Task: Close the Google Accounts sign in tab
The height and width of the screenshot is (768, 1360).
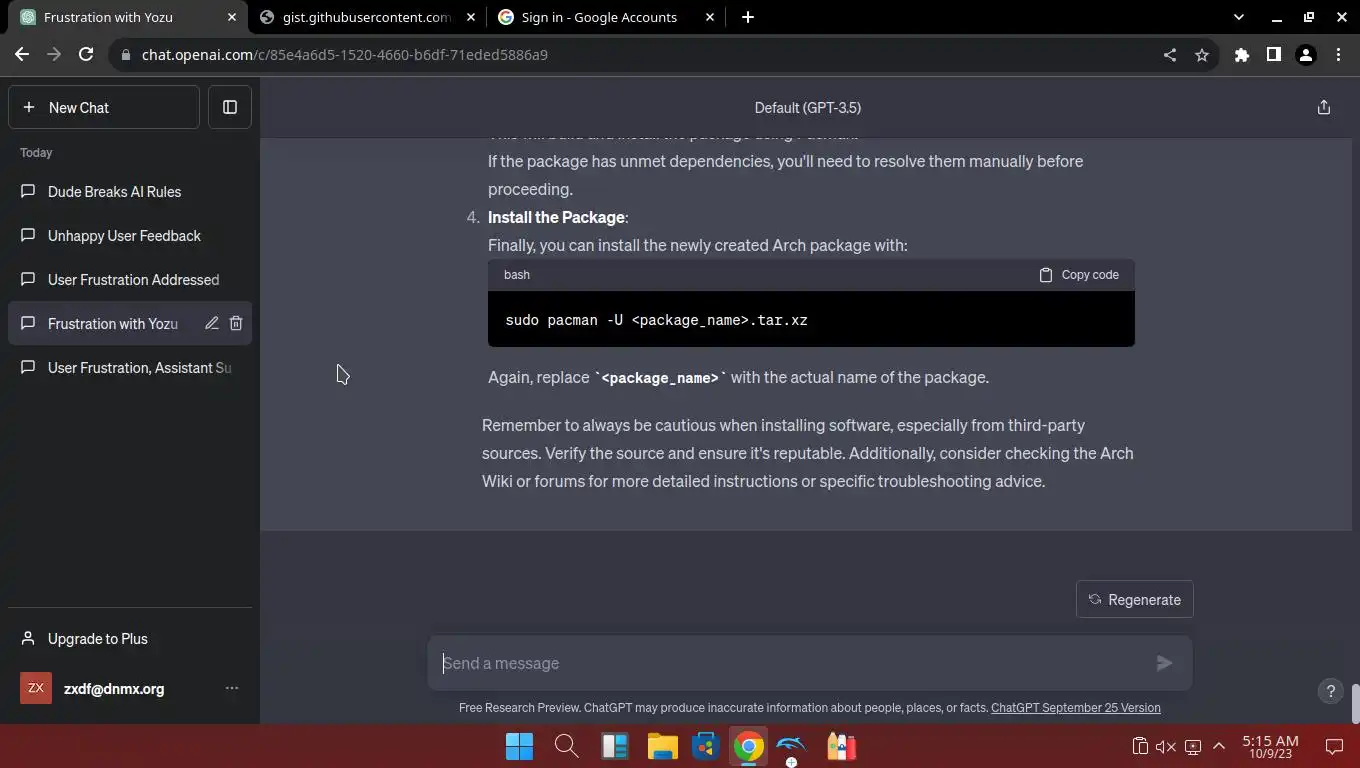Action: (710, 17)
